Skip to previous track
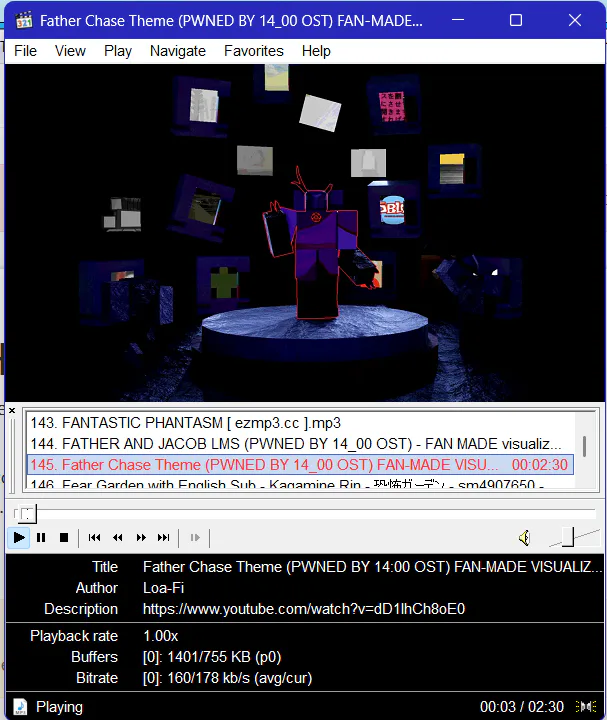 pyautogui.click(x=95, y=537)
